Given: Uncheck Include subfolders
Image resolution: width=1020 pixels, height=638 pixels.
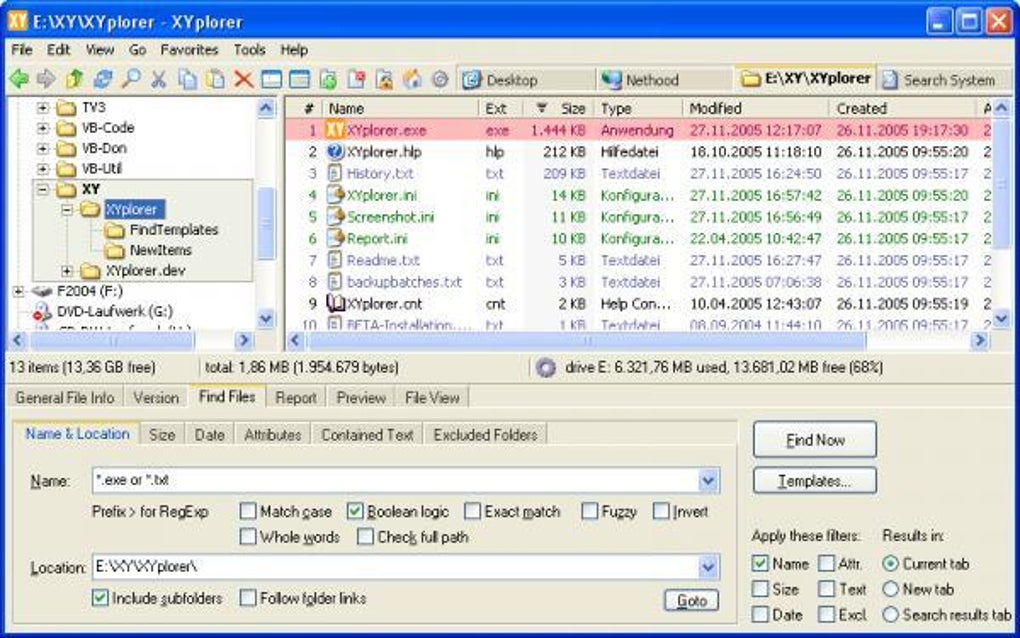Looking at the screenshot, I should point(100,598).
